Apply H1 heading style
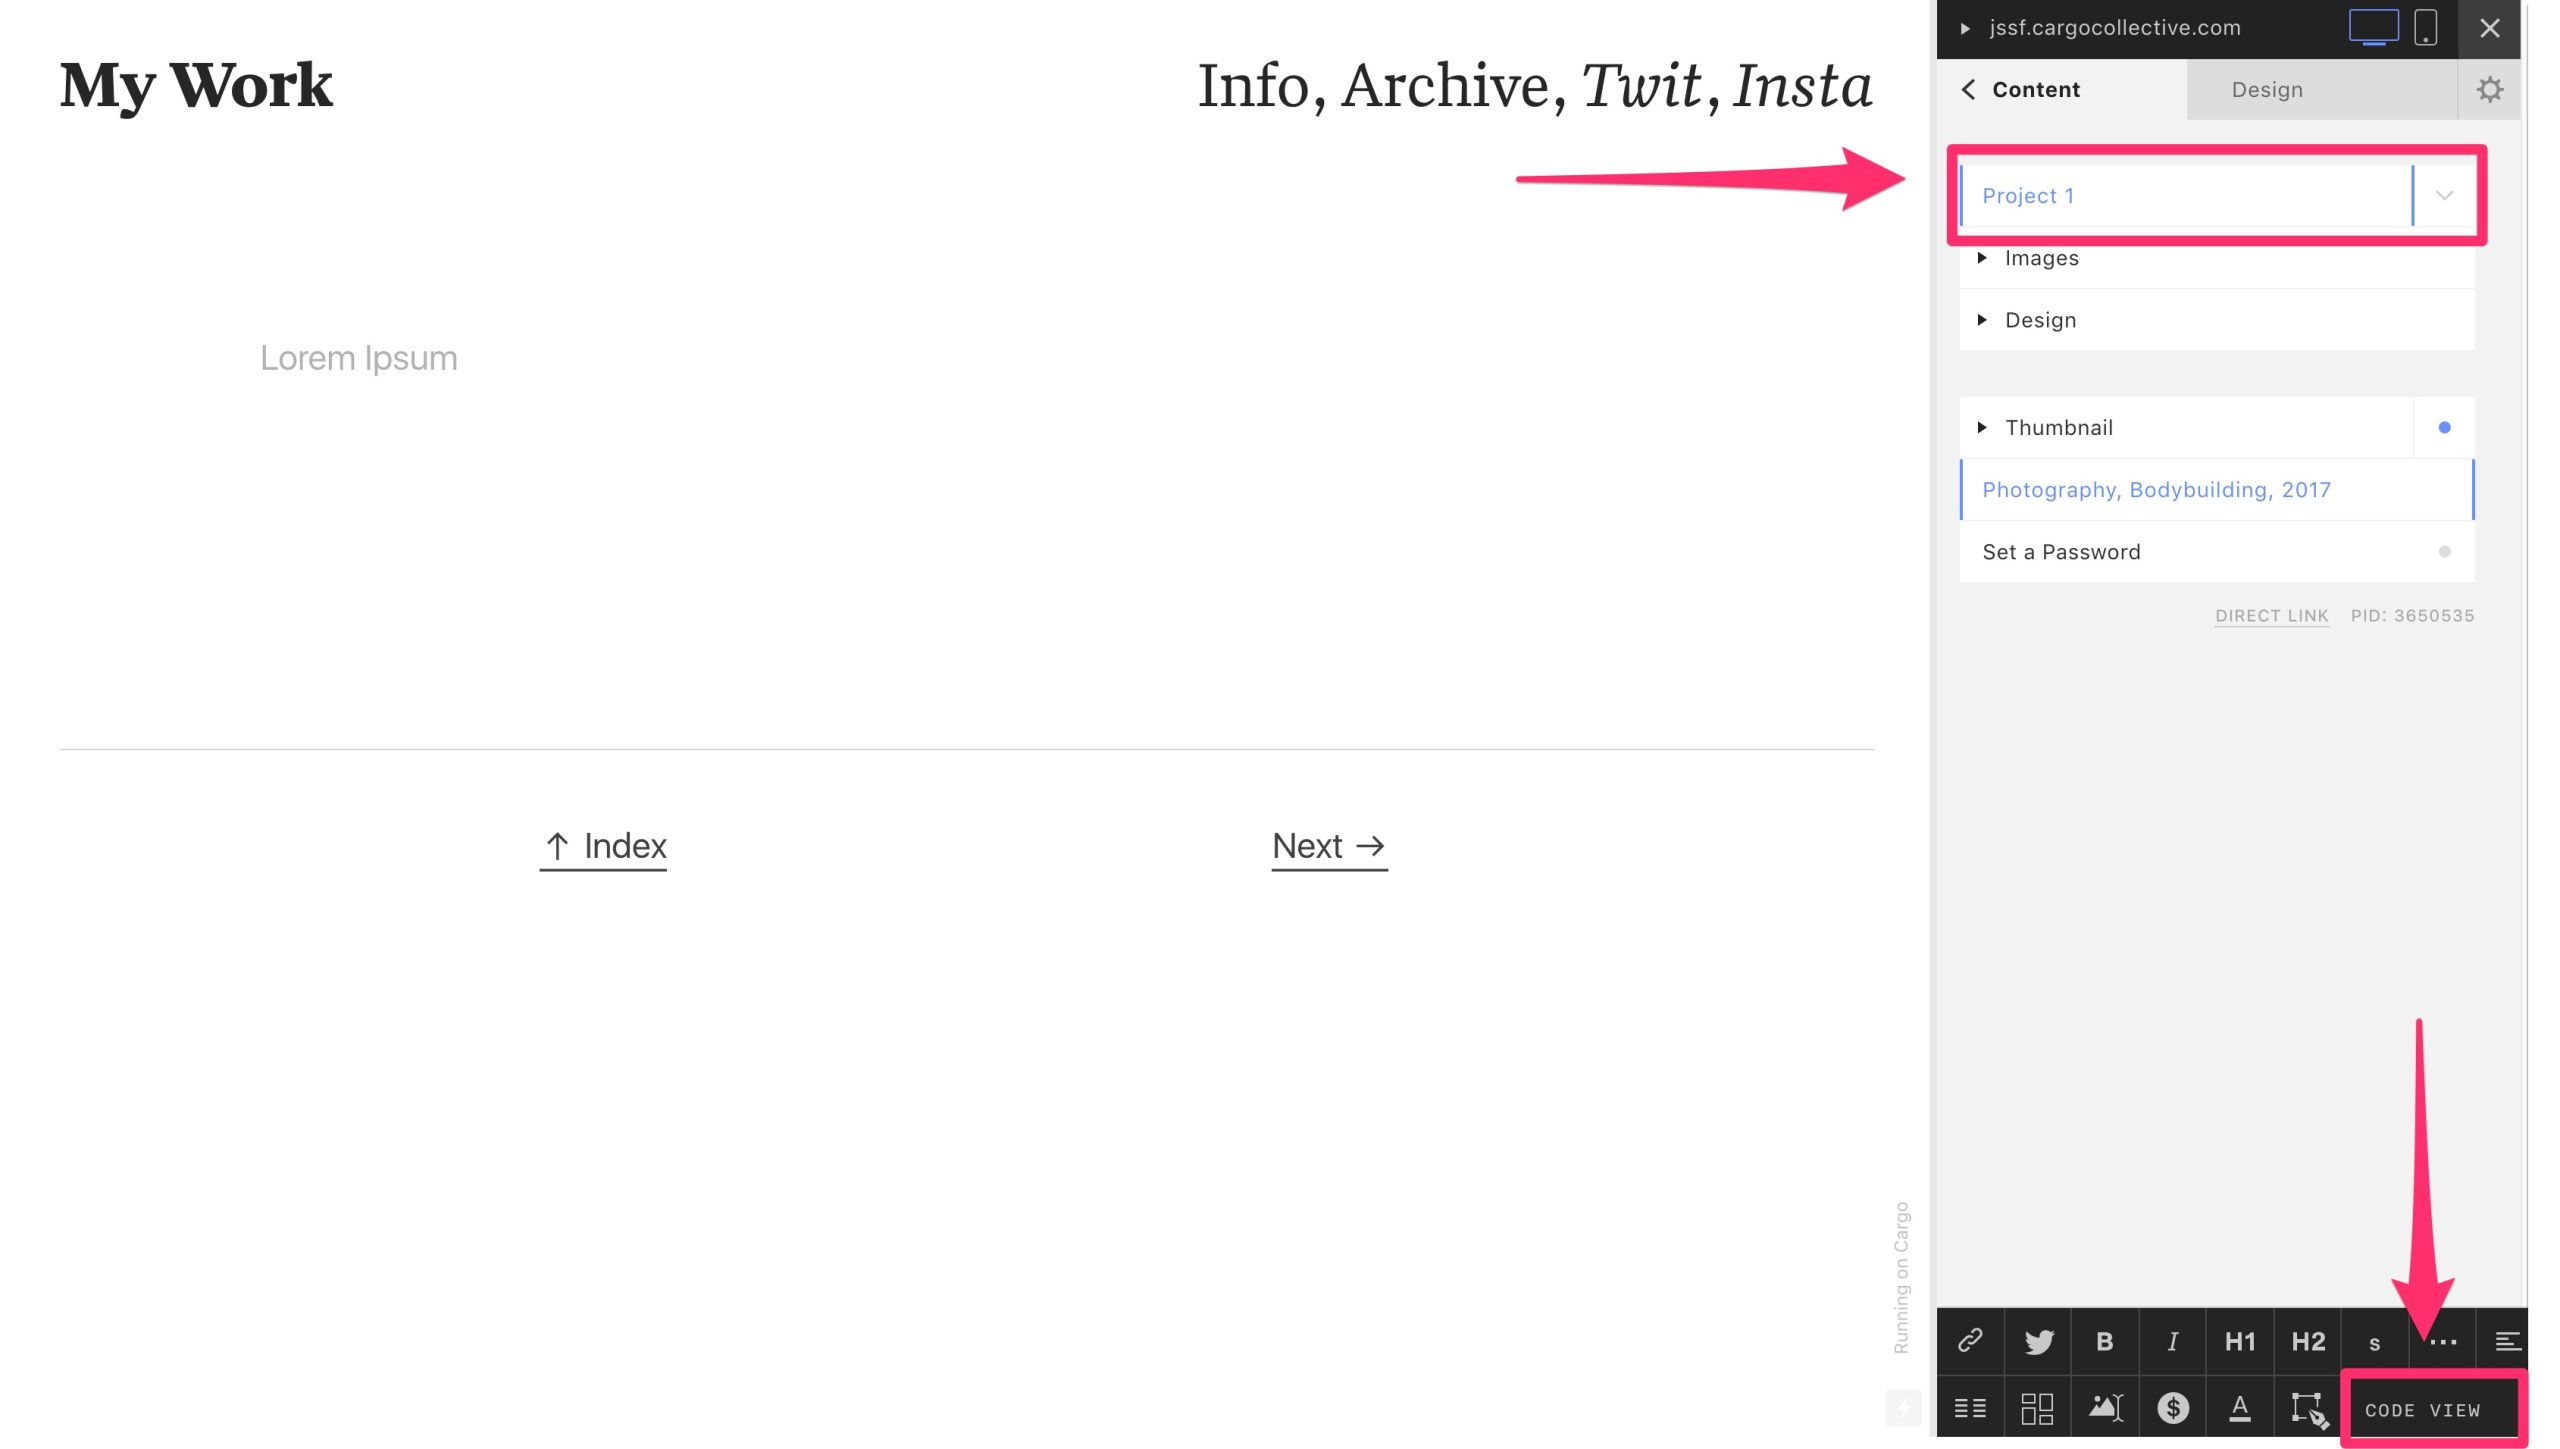 (2240, 1341)
